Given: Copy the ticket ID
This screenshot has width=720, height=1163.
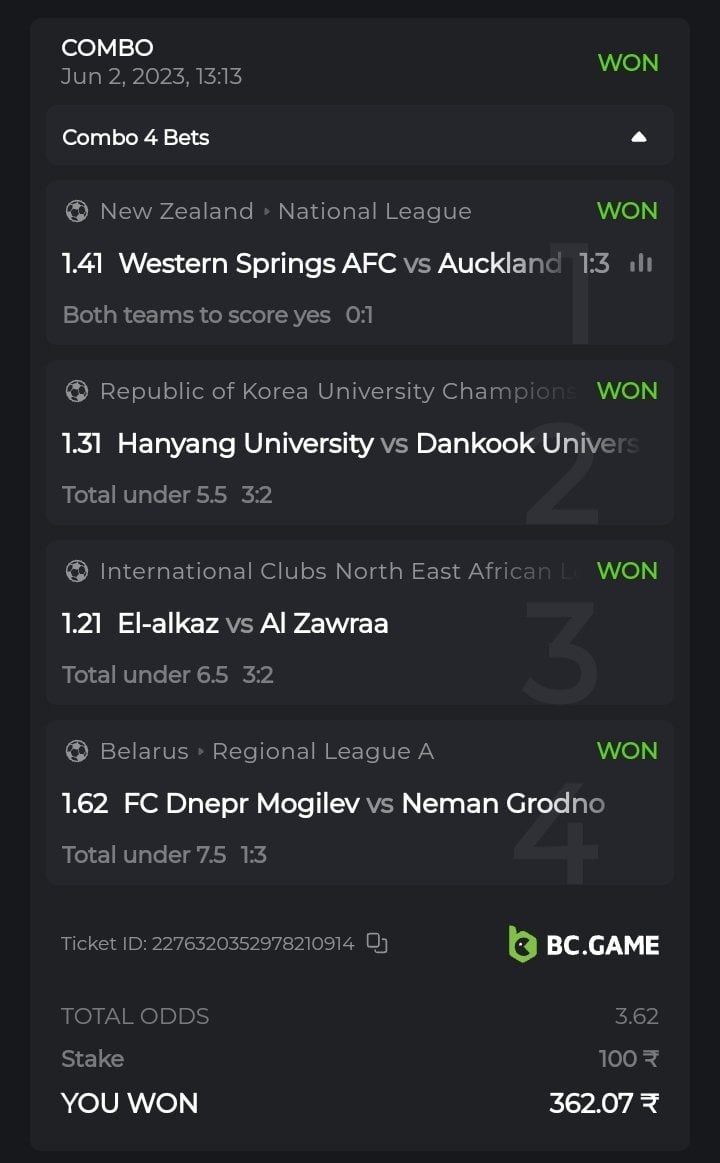Looking at the screenshot, I should pos(377,943).
